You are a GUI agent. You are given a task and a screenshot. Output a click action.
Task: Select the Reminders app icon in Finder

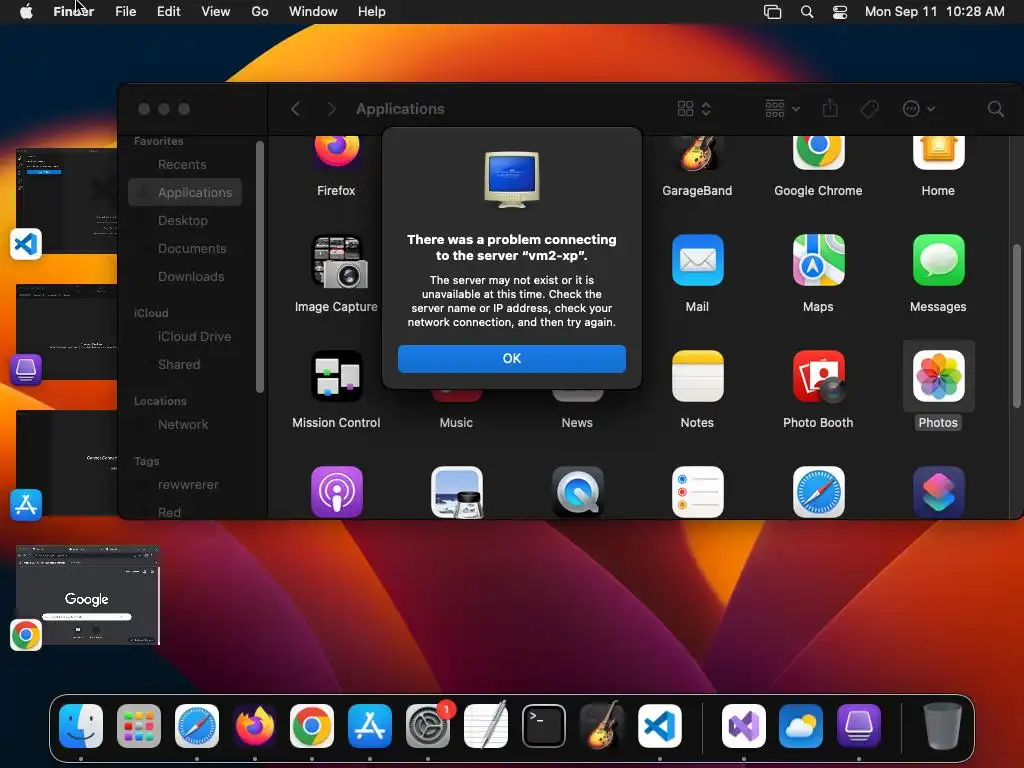coord(697,492)
